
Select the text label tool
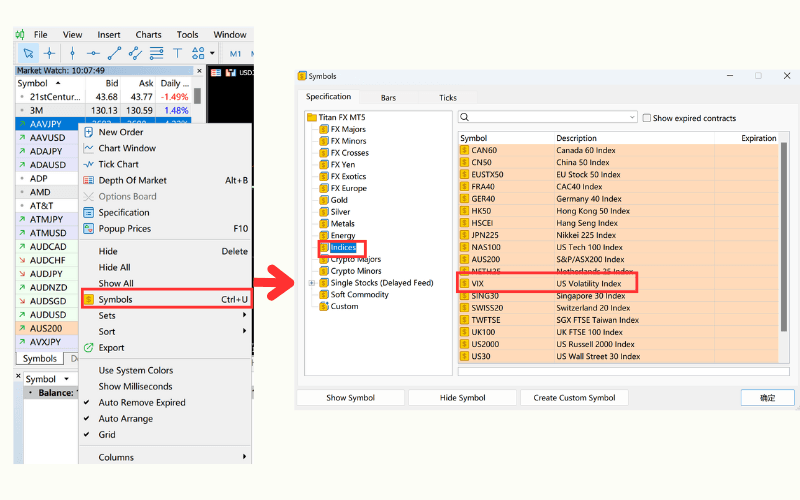178,53
